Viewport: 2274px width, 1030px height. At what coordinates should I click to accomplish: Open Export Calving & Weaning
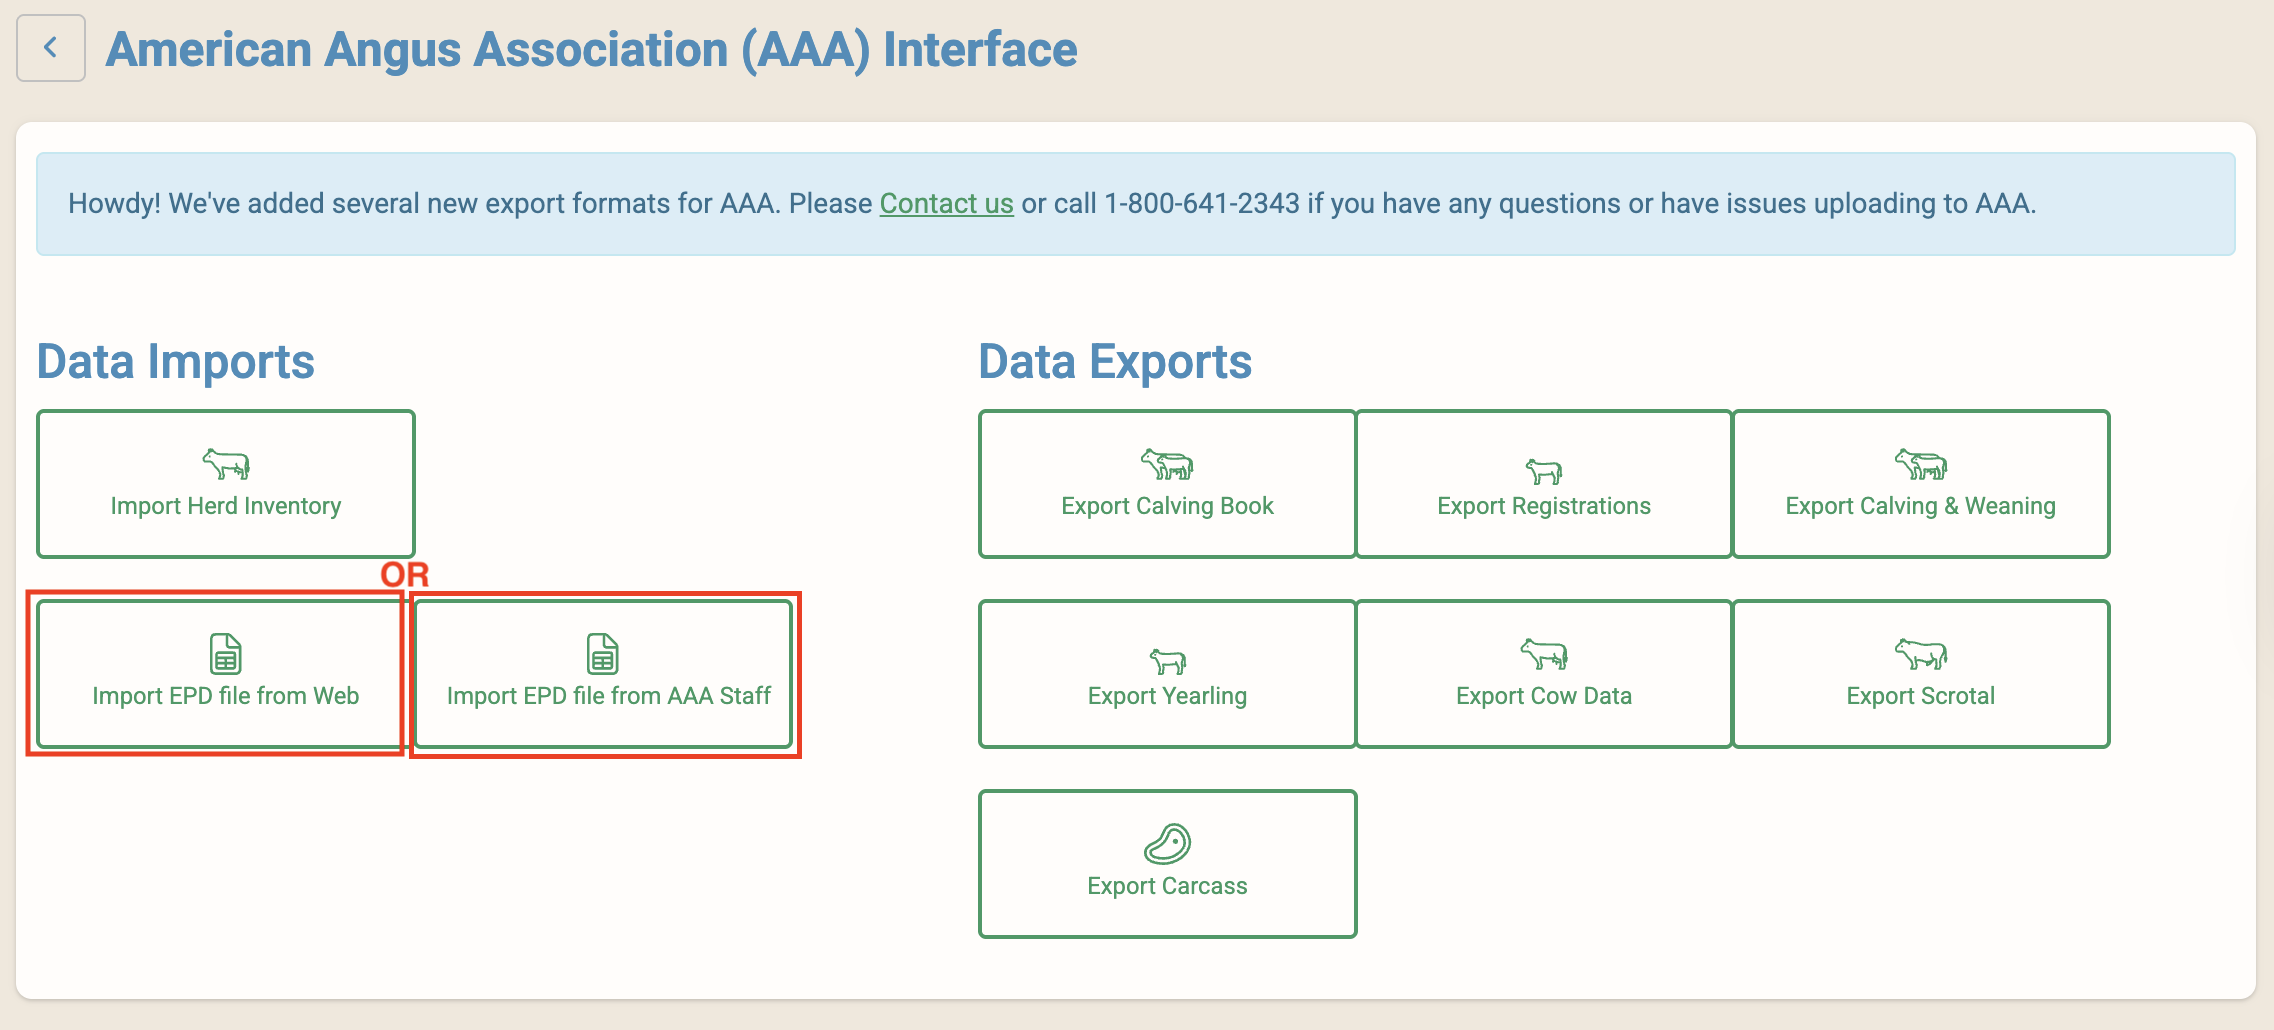click(x=1921, y=484)
